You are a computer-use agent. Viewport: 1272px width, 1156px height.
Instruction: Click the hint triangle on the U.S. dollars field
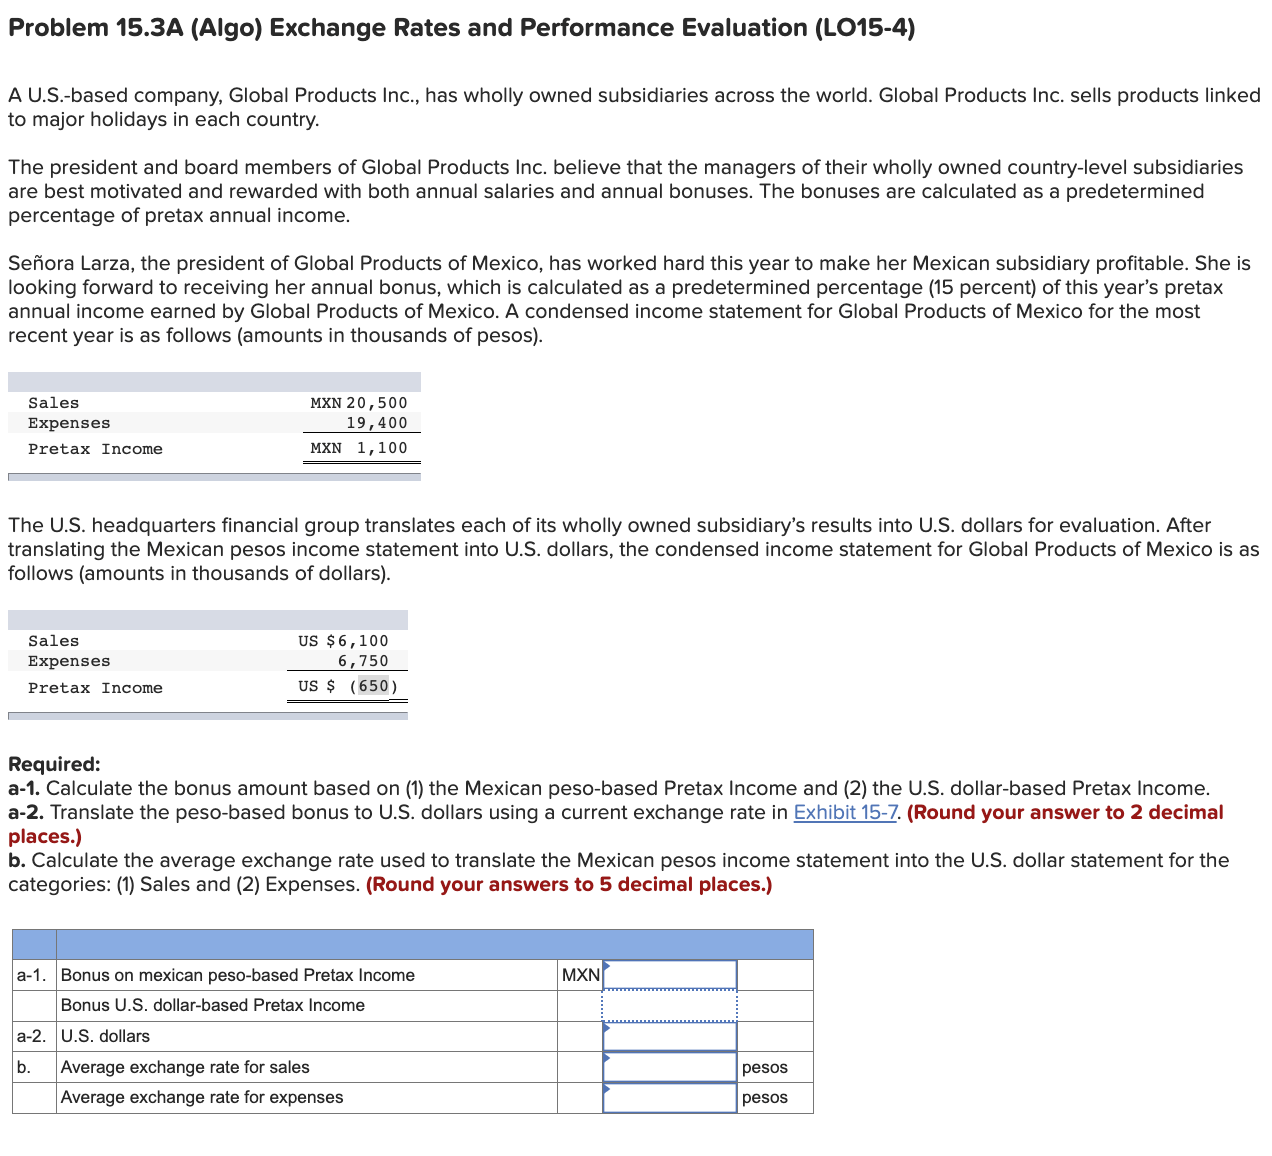[606, 1028]
